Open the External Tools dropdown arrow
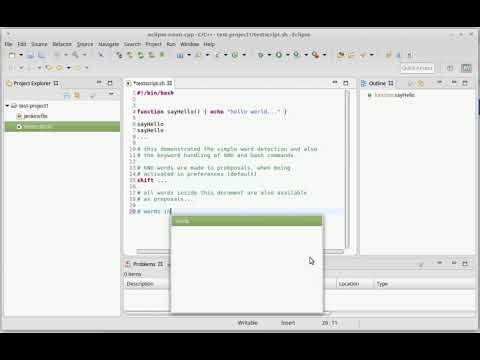 pyautogui.click(x=324, y=55)
